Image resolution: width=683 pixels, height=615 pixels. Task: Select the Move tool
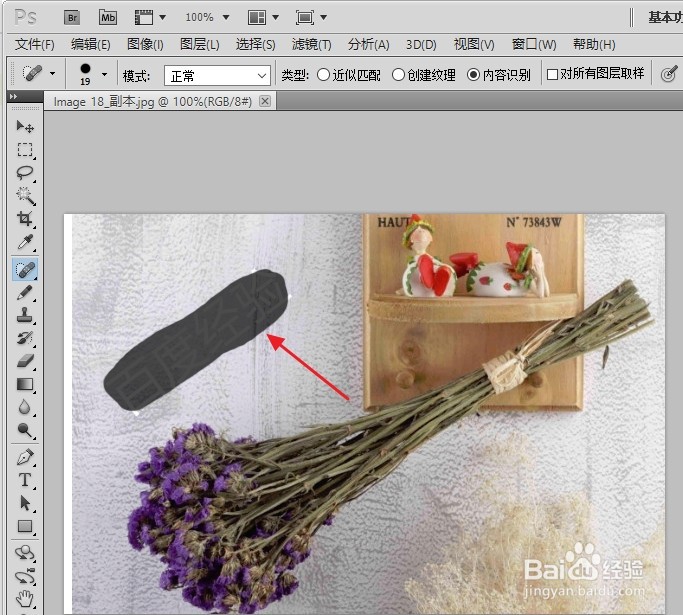point(25,127)
